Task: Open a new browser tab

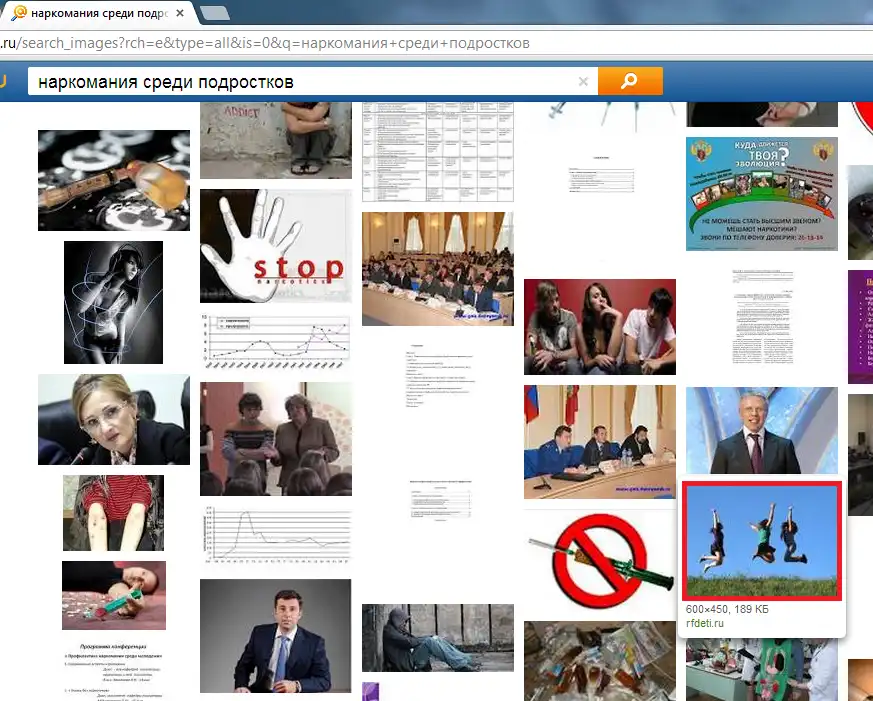Action: click(214, 13)
